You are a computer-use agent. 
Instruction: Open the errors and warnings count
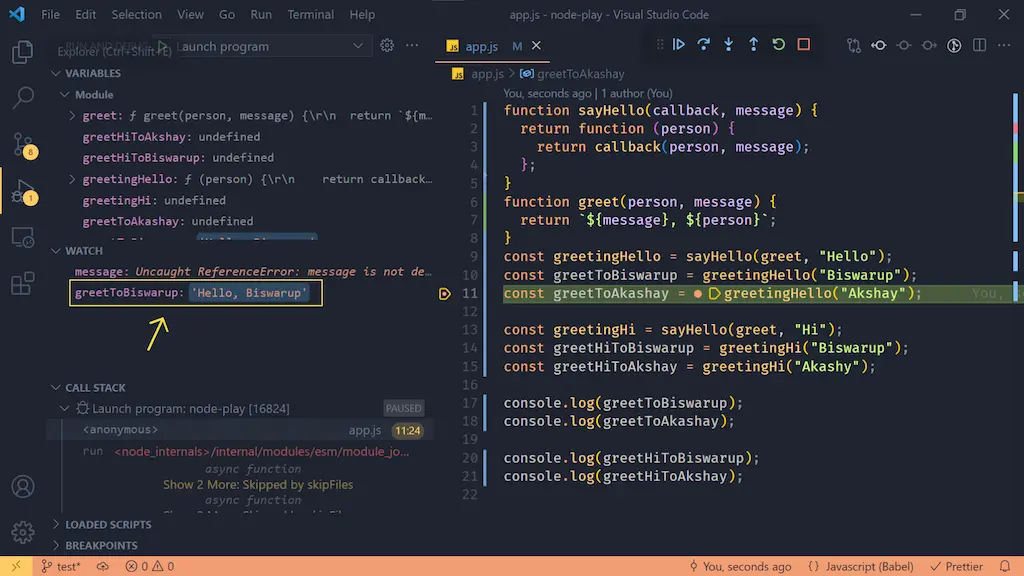tap(150, 566)
